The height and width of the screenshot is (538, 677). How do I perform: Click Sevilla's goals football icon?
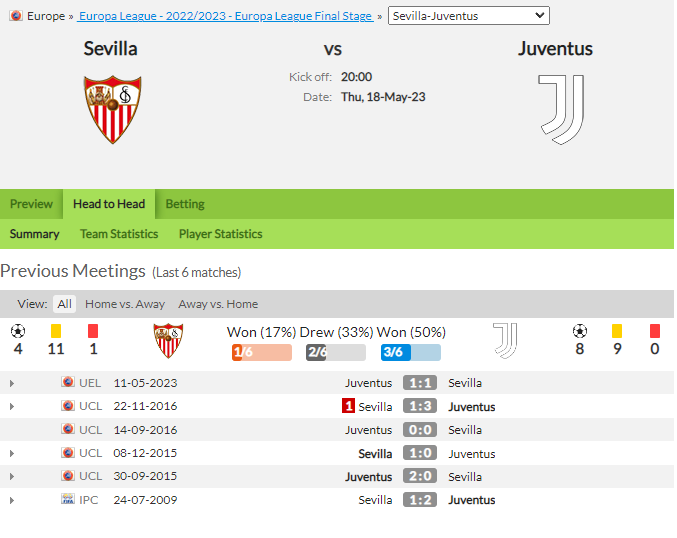18,331
